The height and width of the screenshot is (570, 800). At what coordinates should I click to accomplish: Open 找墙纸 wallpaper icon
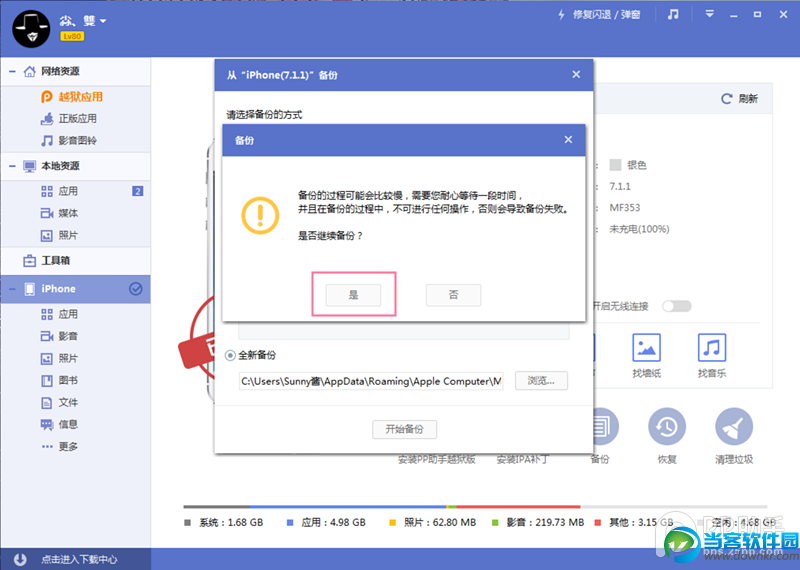[646, 348]
